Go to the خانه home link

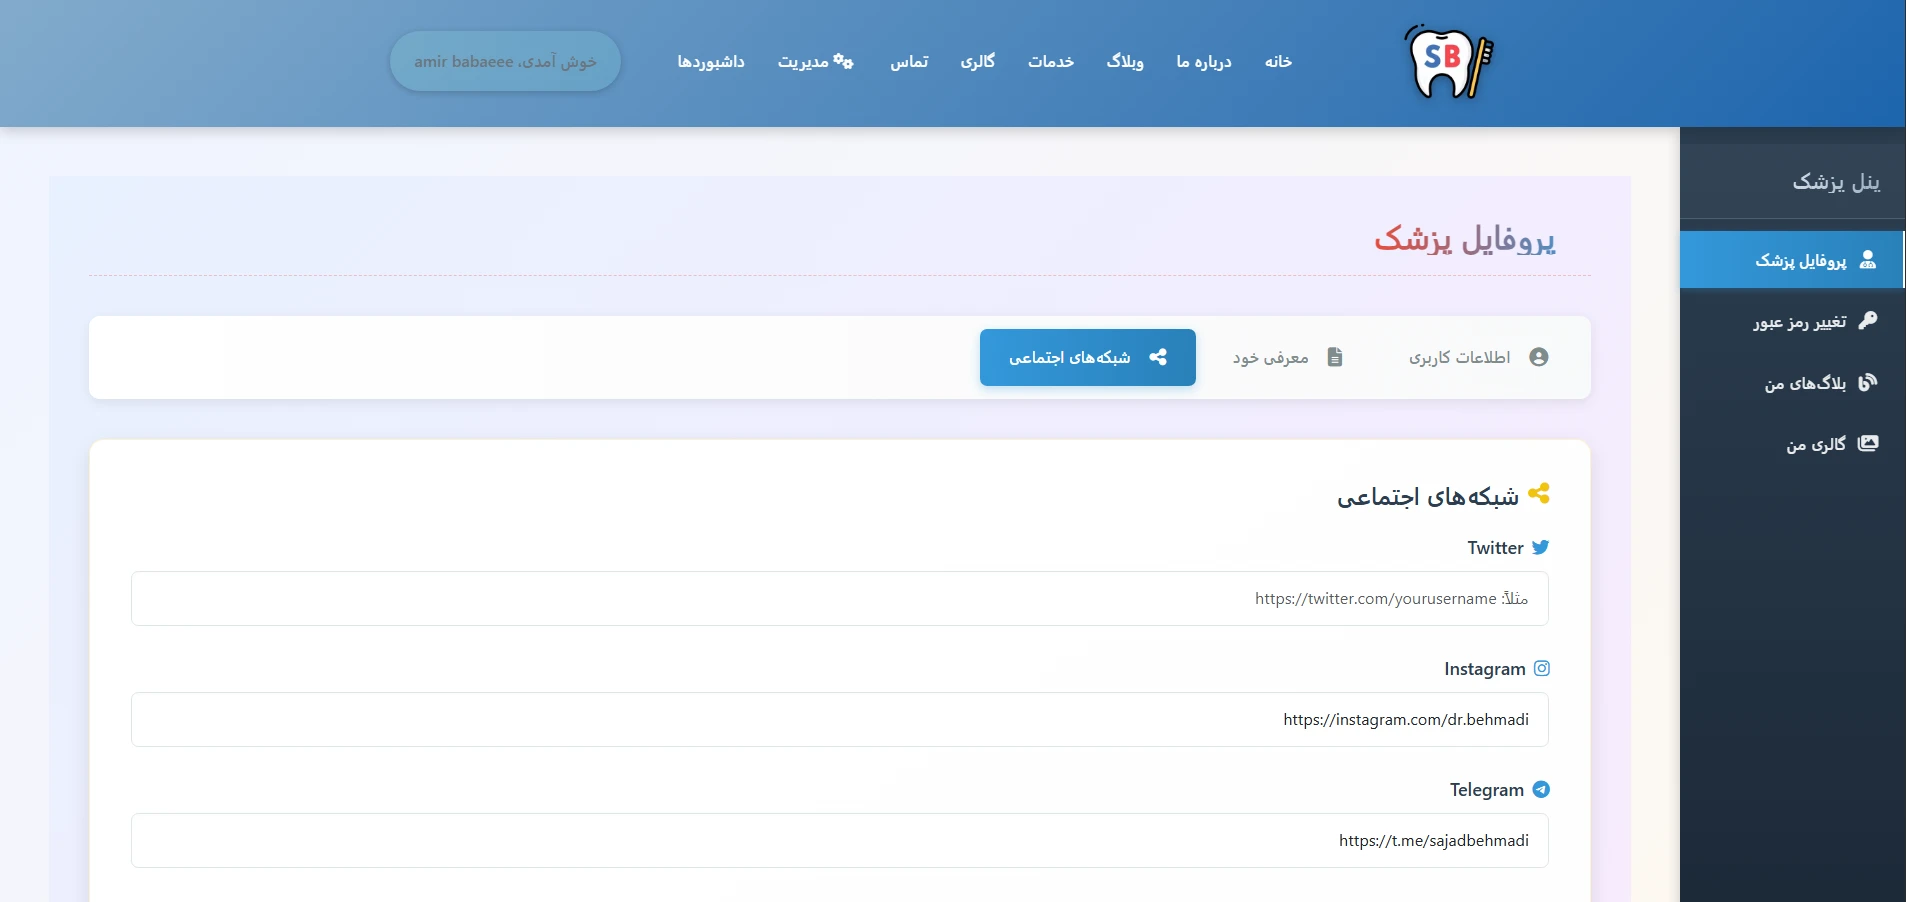pos(1278,62)
